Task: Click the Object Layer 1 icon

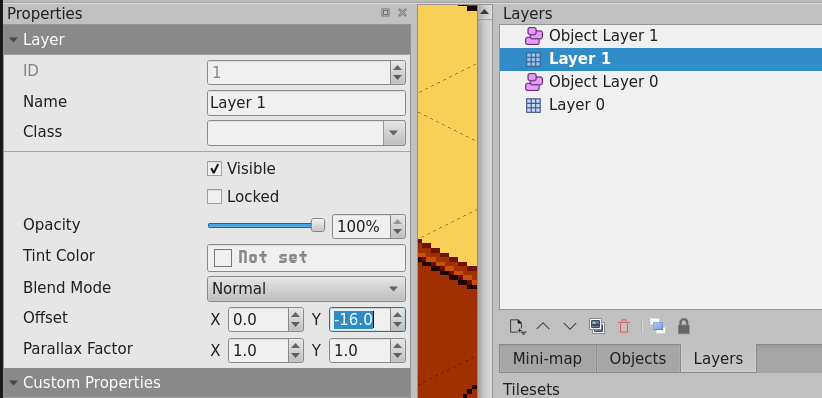Action: coord(534,36)
